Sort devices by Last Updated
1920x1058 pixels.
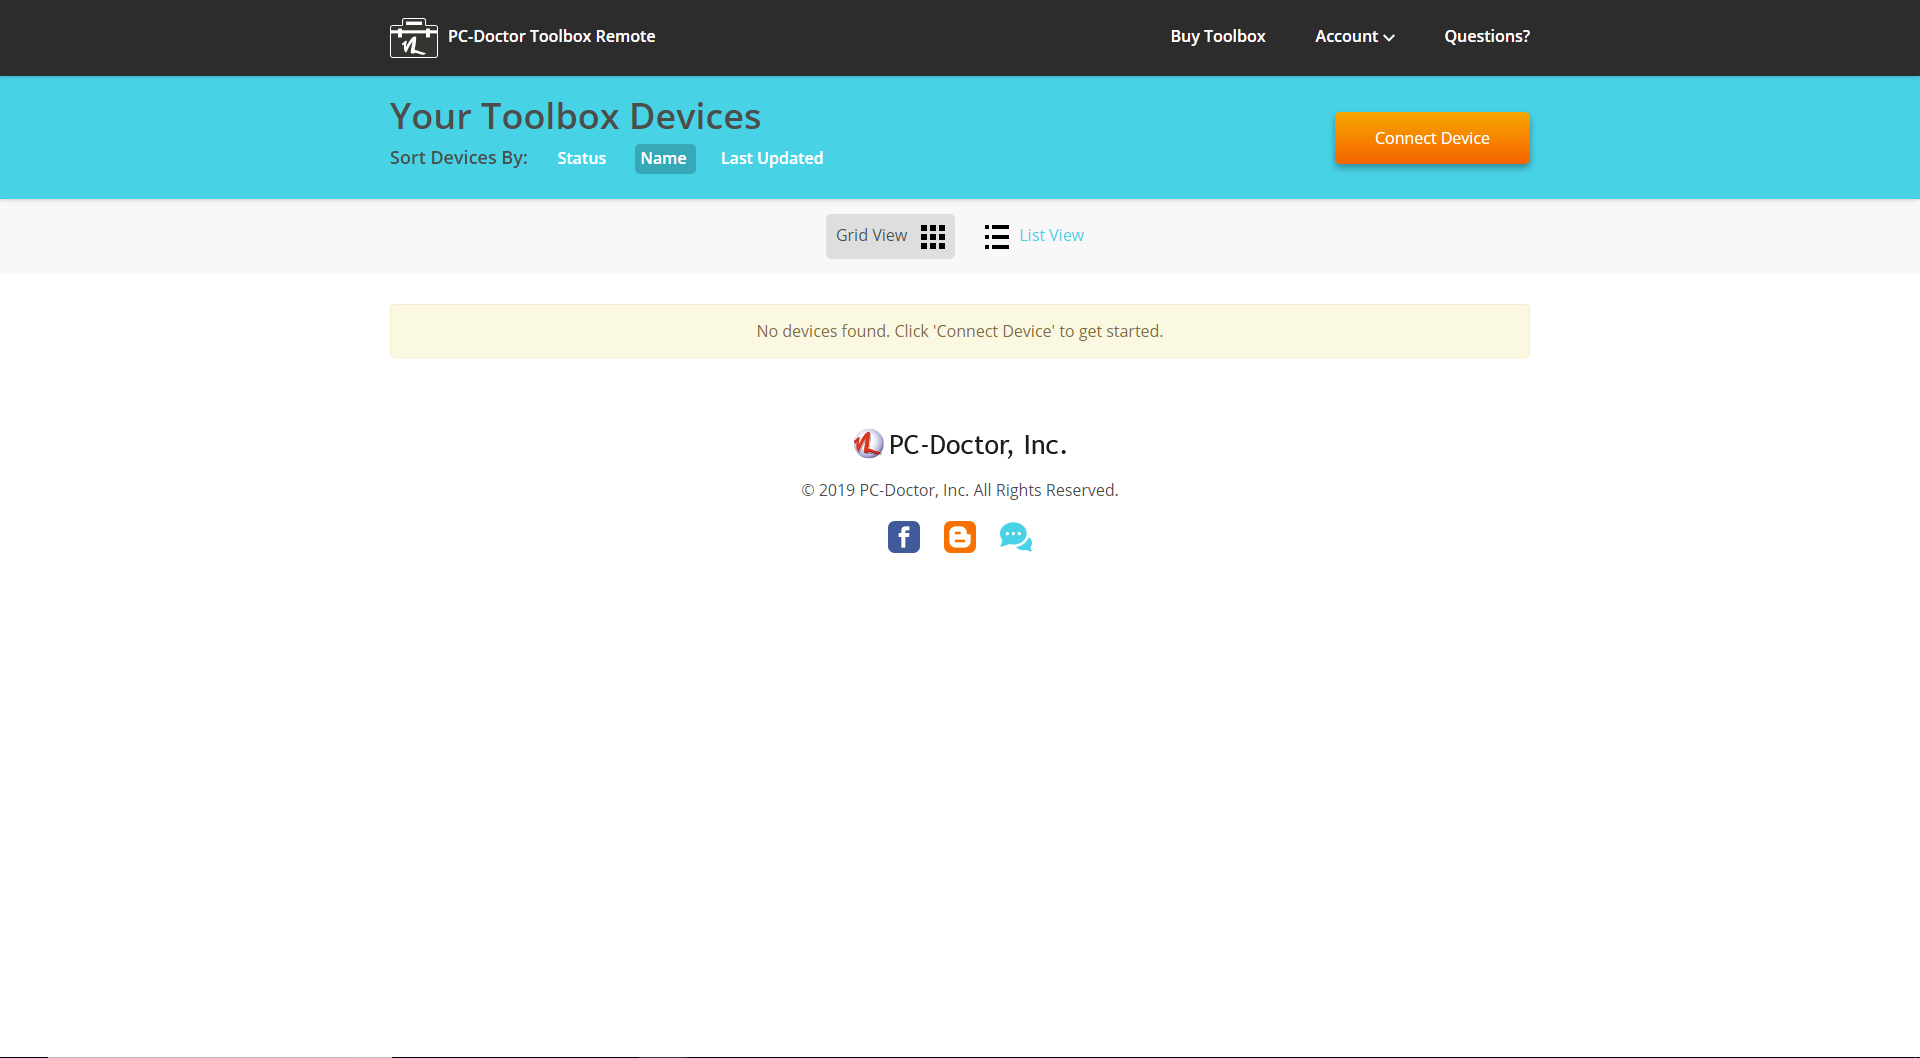coord(771,158)
